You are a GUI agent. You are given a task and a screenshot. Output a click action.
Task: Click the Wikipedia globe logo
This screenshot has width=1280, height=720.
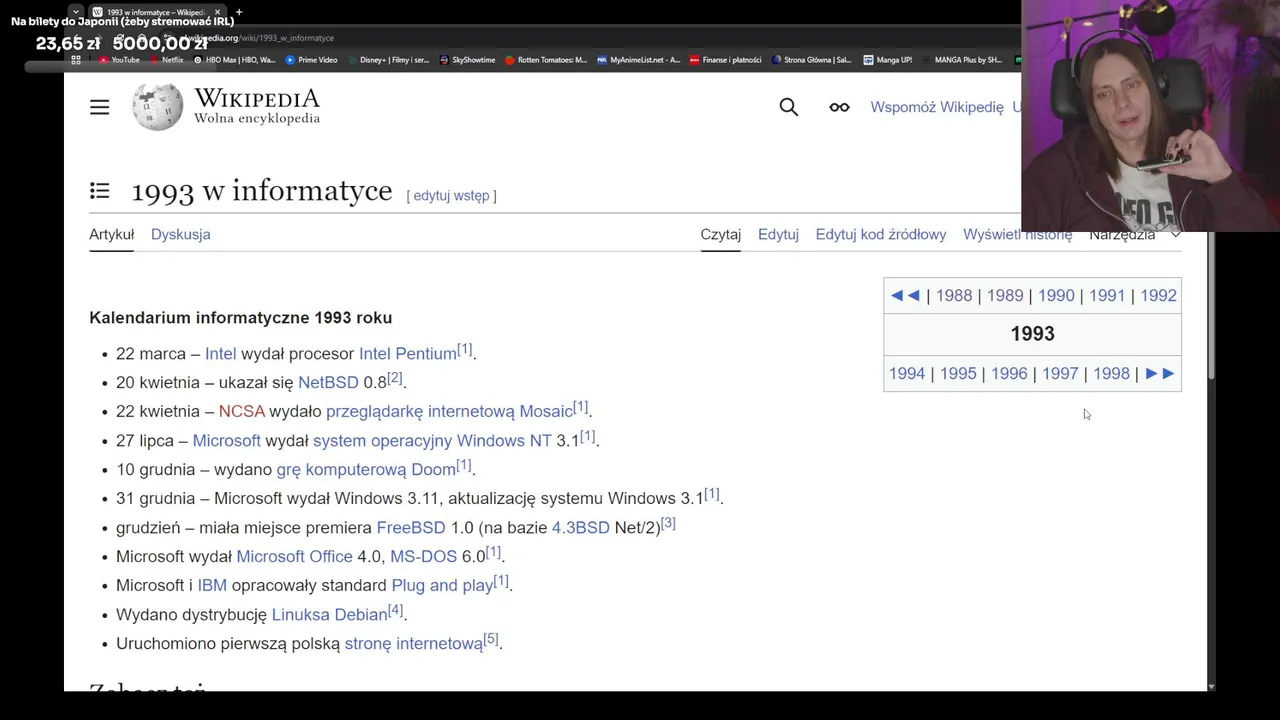(157, 107)
